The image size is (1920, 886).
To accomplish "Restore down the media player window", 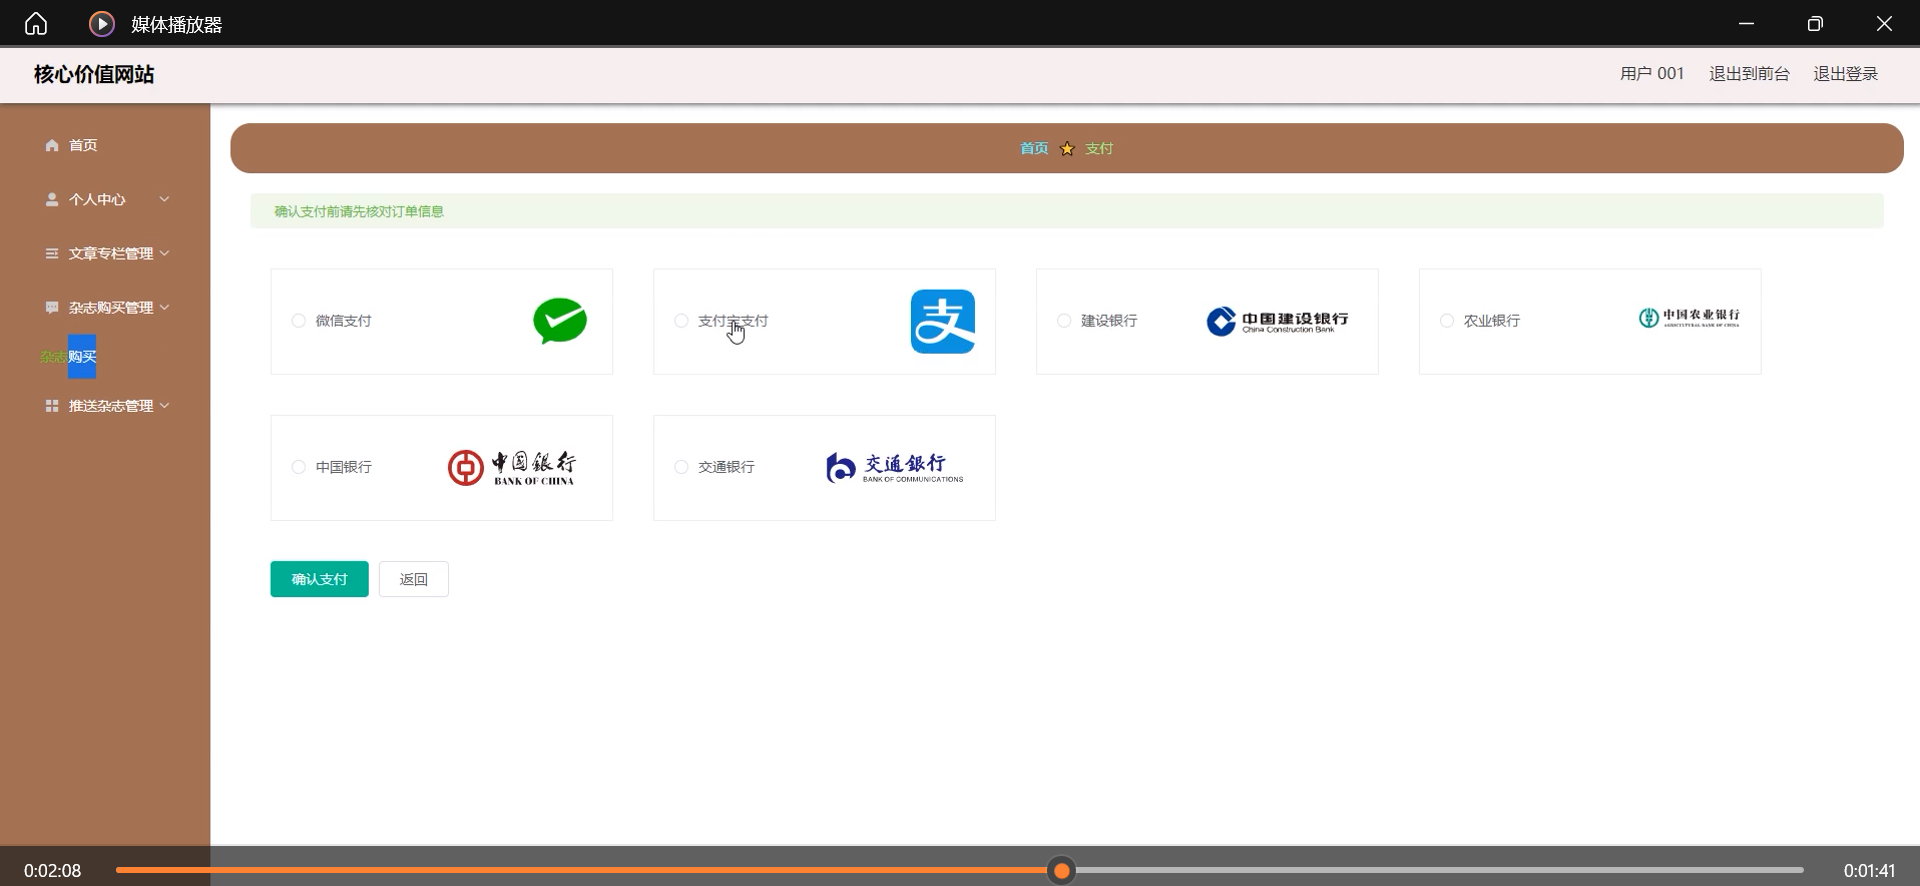I will [x=1815, y=23].
